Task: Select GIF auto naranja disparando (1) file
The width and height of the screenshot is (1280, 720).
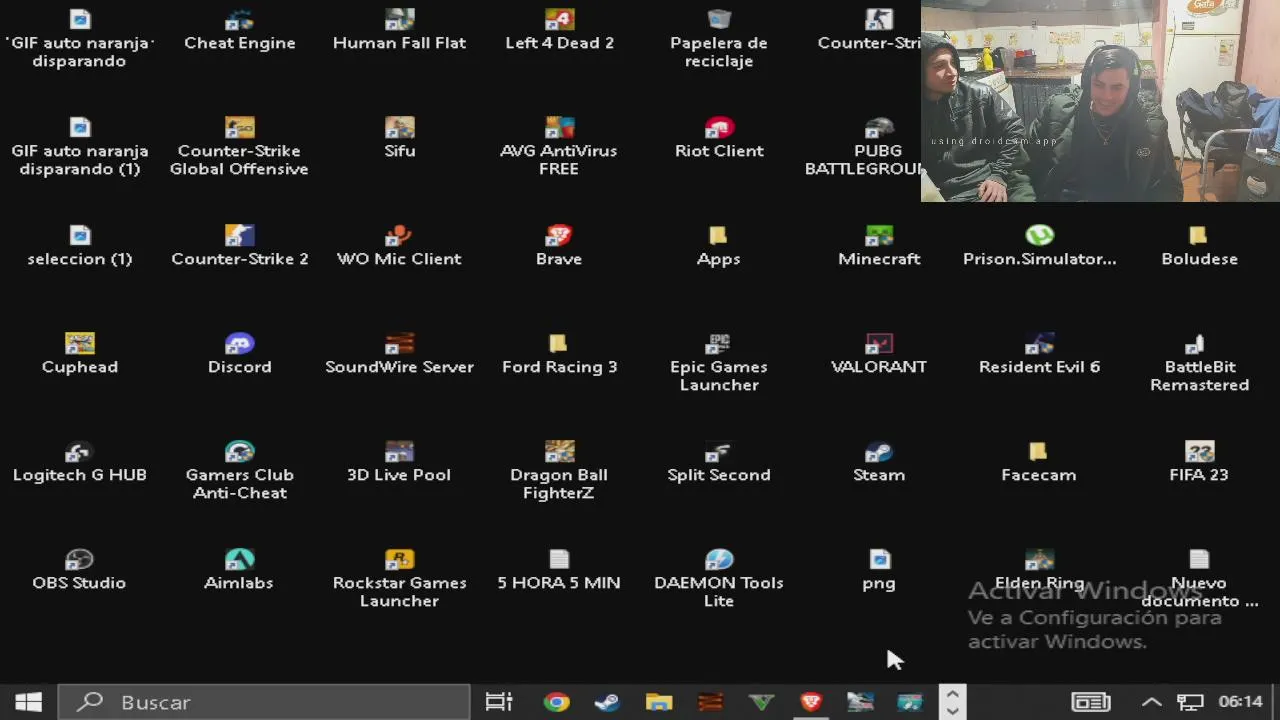Action: pyautogui.click(x=79, y=147)
